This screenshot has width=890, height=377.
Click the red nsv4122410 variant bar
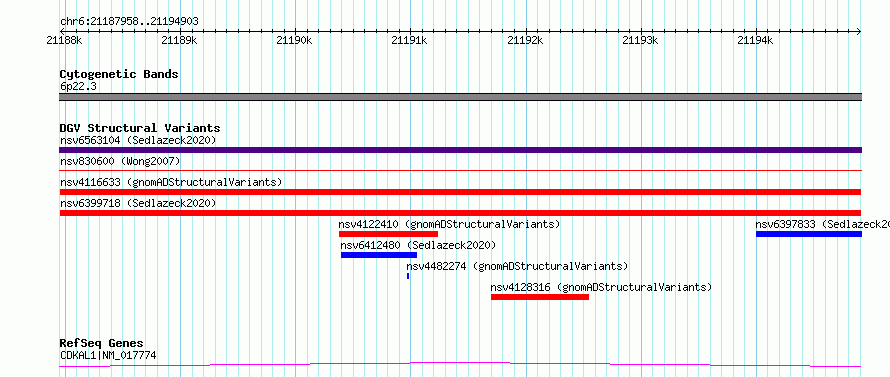coord(388,234)
